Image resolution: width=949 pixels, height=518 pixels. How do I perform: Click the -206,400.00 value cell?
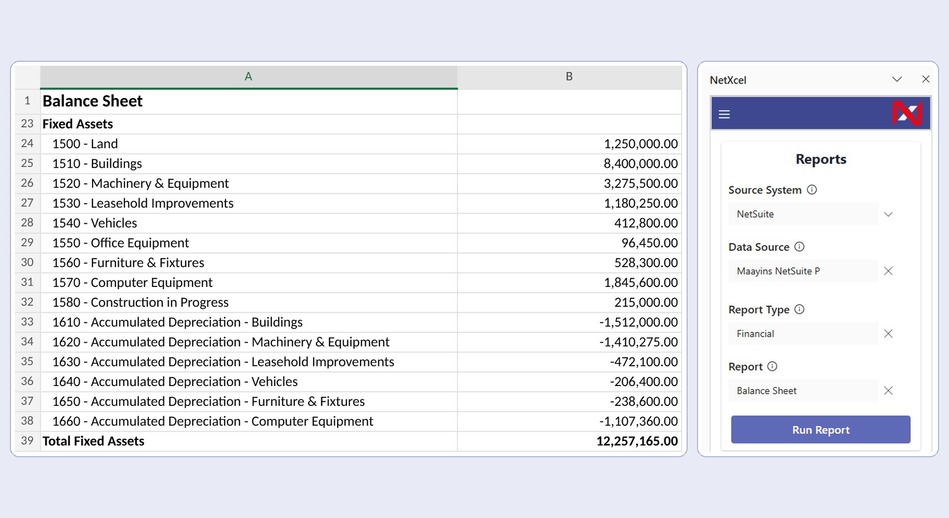tap(570, 381)
